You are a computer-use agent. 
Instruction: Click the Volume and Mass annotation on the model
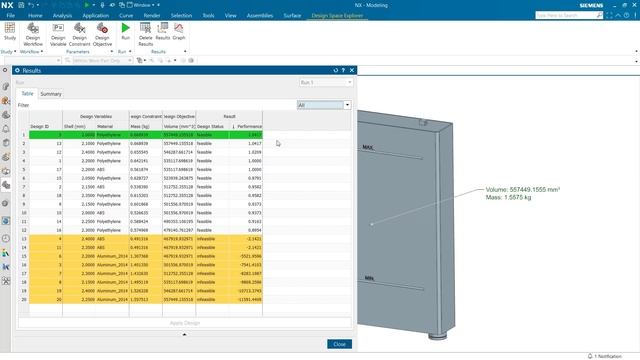click(522, 193)
